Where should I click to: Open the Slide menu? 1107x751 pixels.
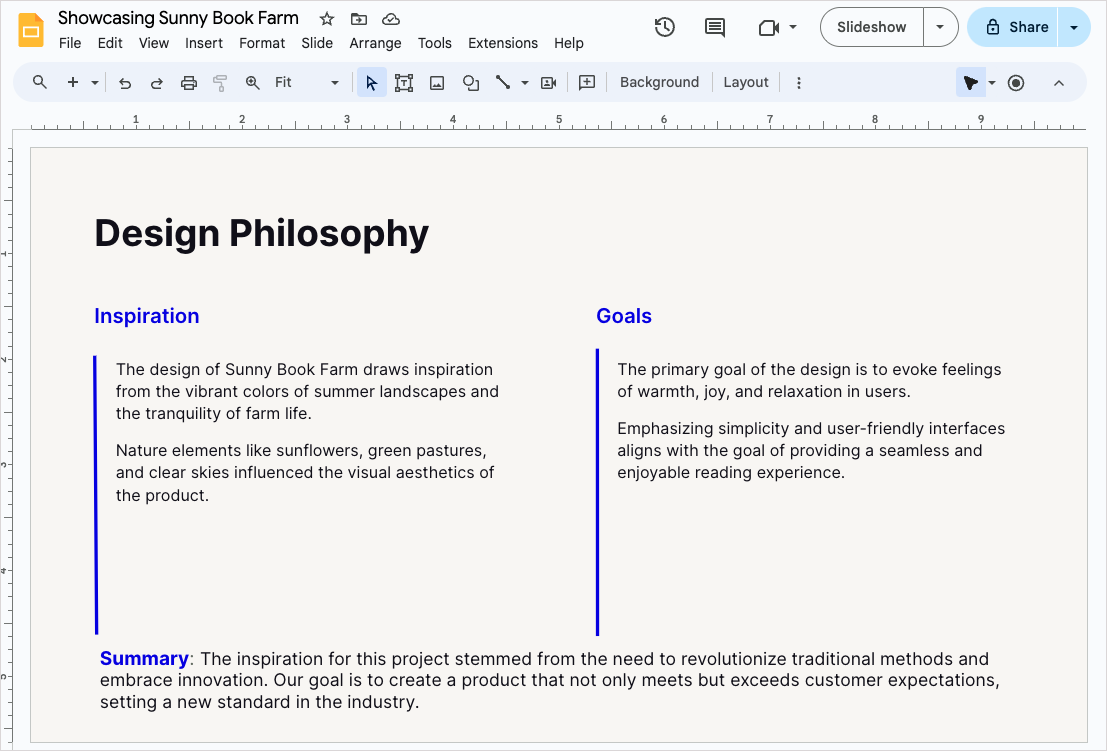[317, 43]
